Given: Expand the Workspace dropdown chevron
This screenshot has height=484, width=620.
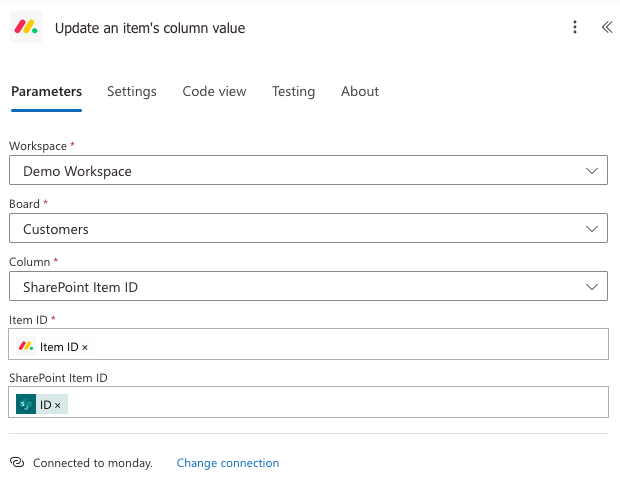Looking at the screenshot, I should point(592,171).
